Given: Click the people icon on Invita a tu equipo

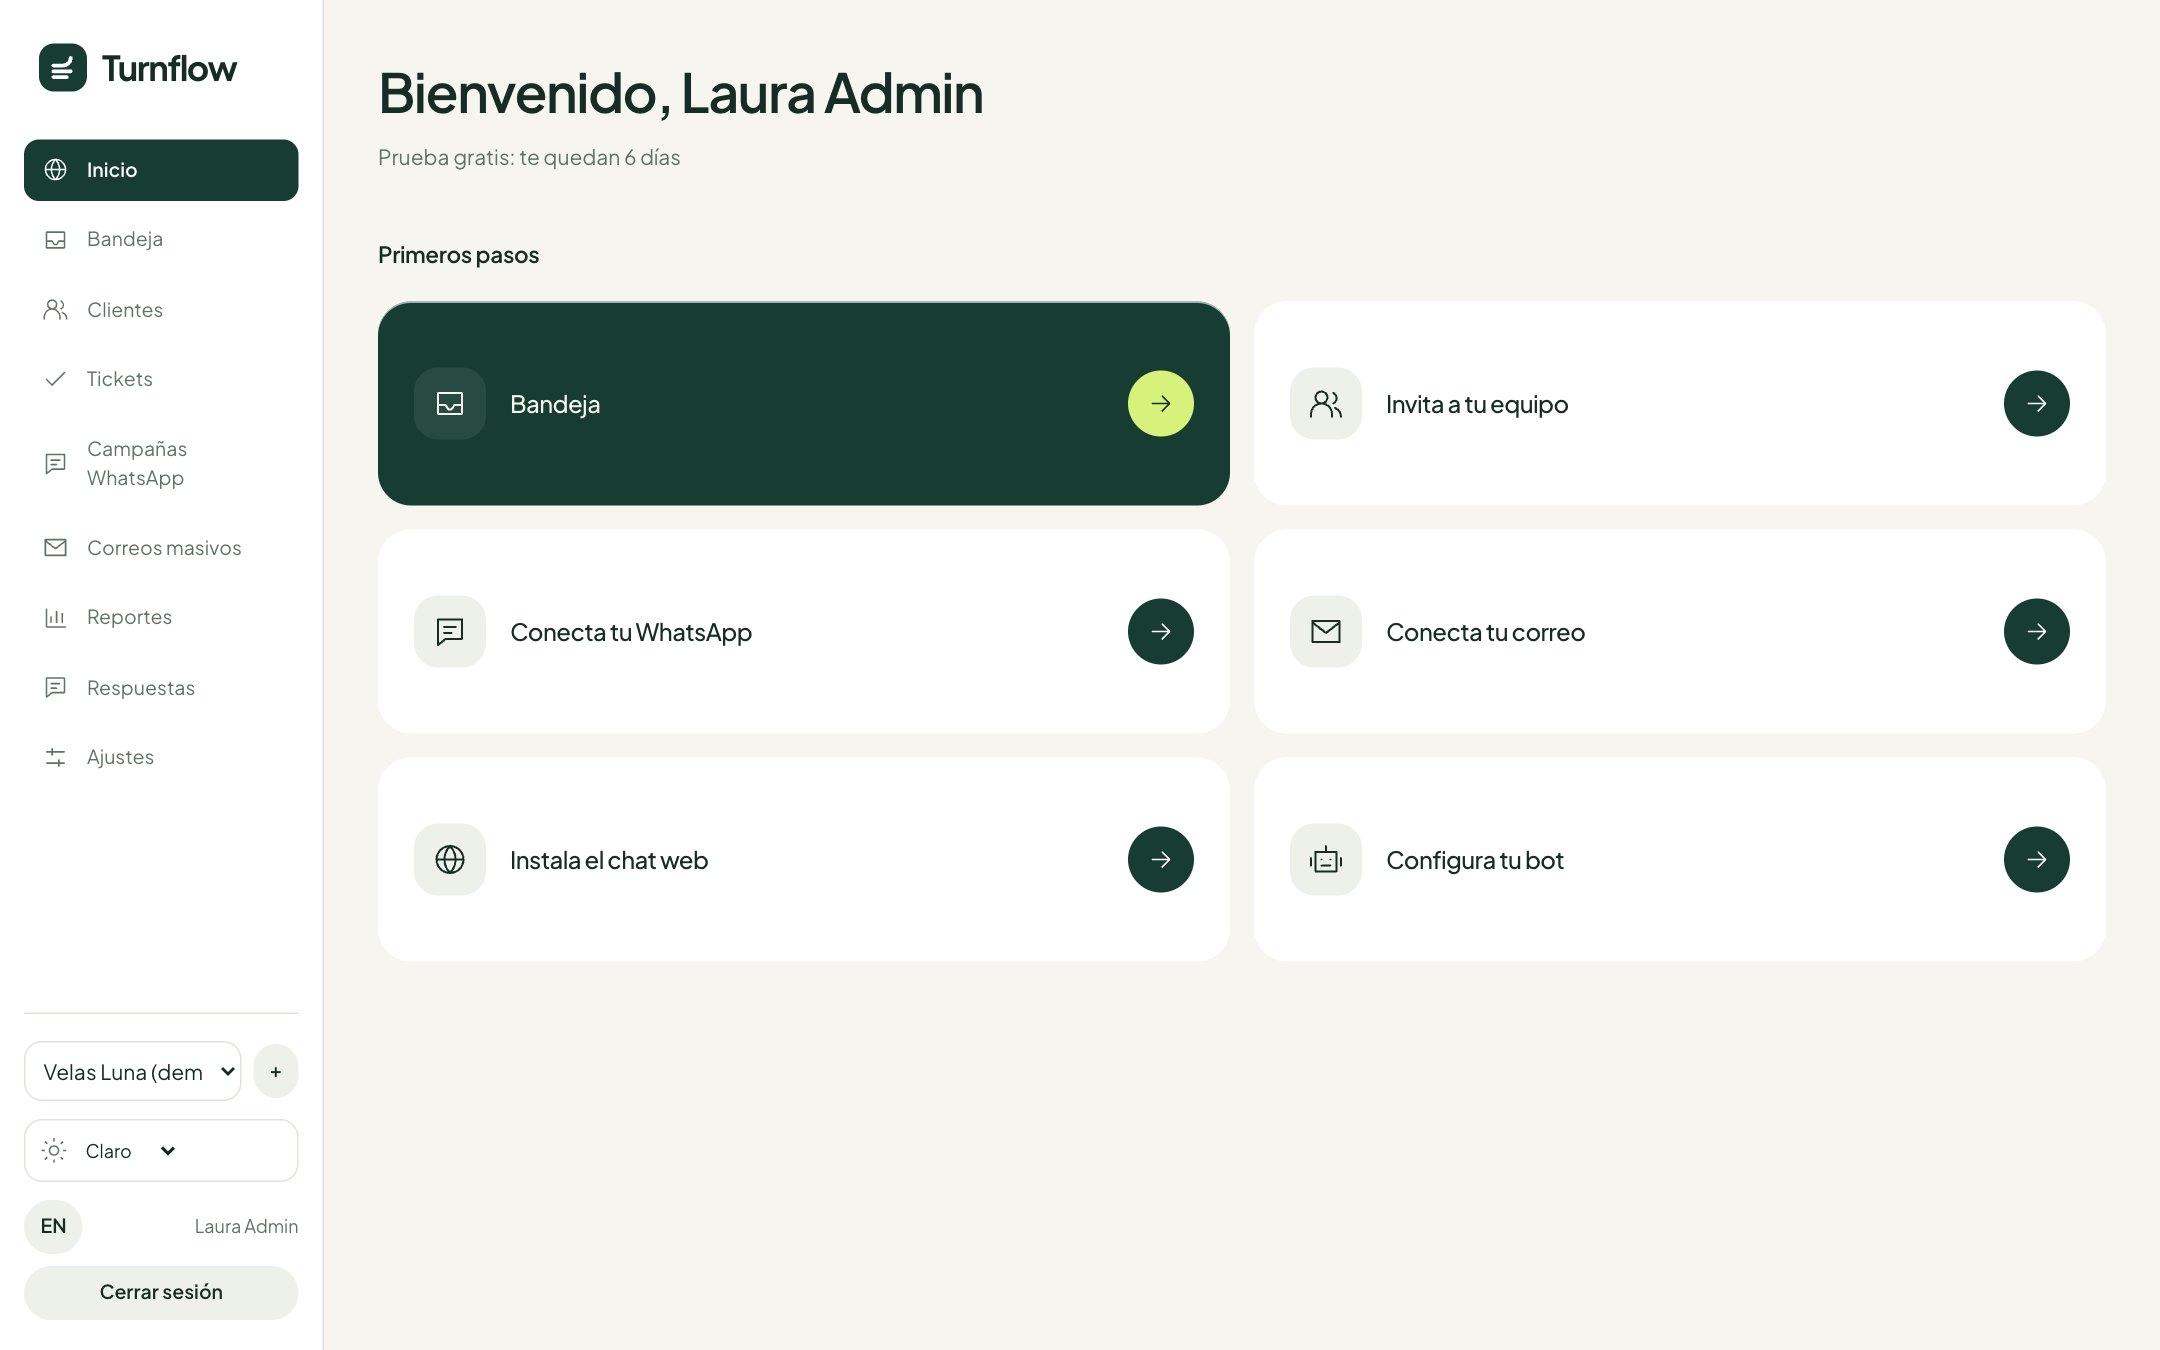Looking at the screenshot, I should [x=1326, y=404].
